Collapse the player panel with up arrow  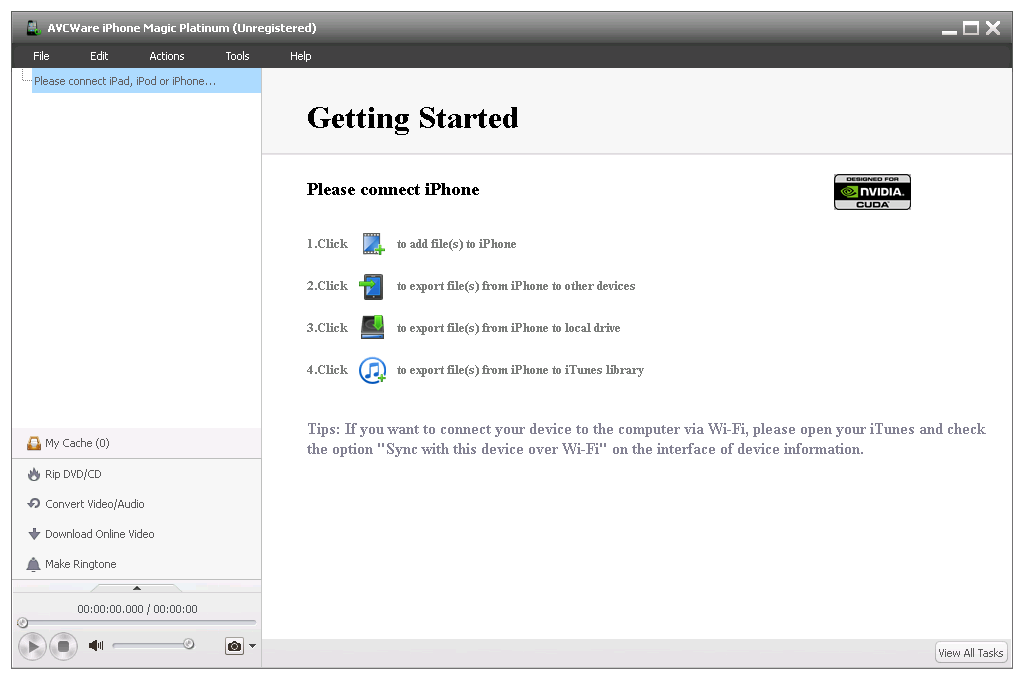pos(137,588)
